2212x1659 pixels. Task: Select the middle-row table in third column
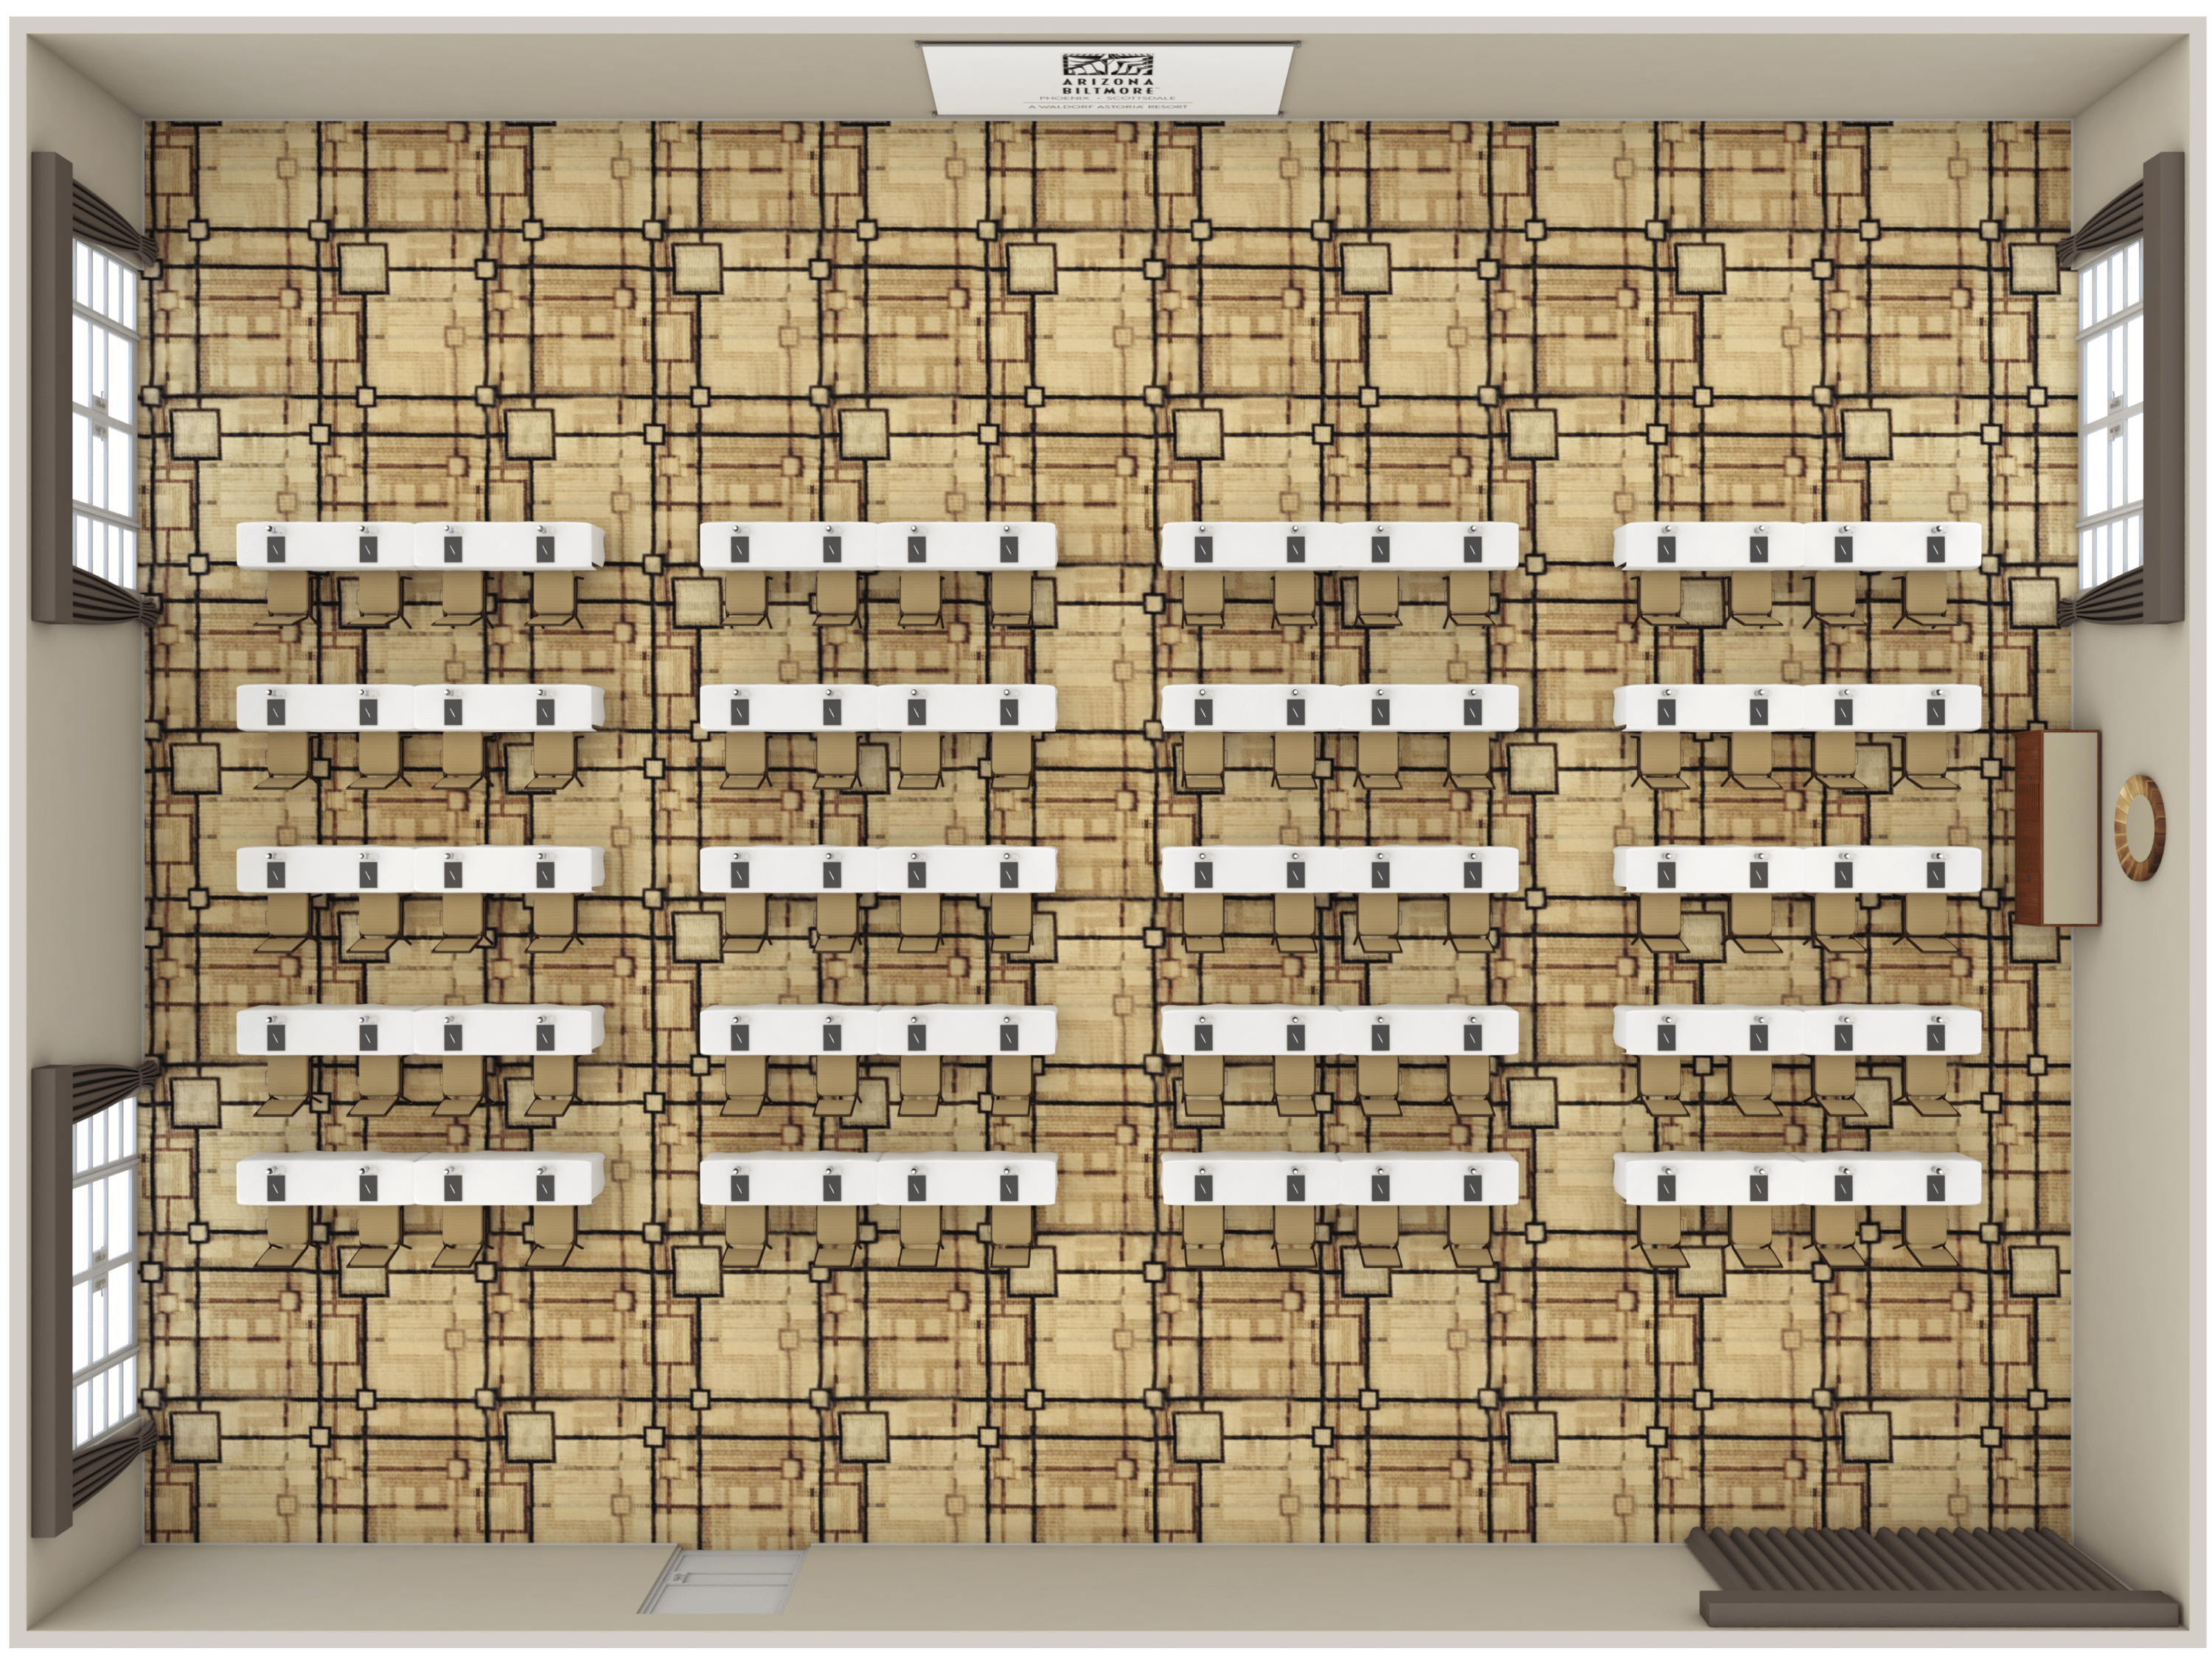tap(1339, 870)
